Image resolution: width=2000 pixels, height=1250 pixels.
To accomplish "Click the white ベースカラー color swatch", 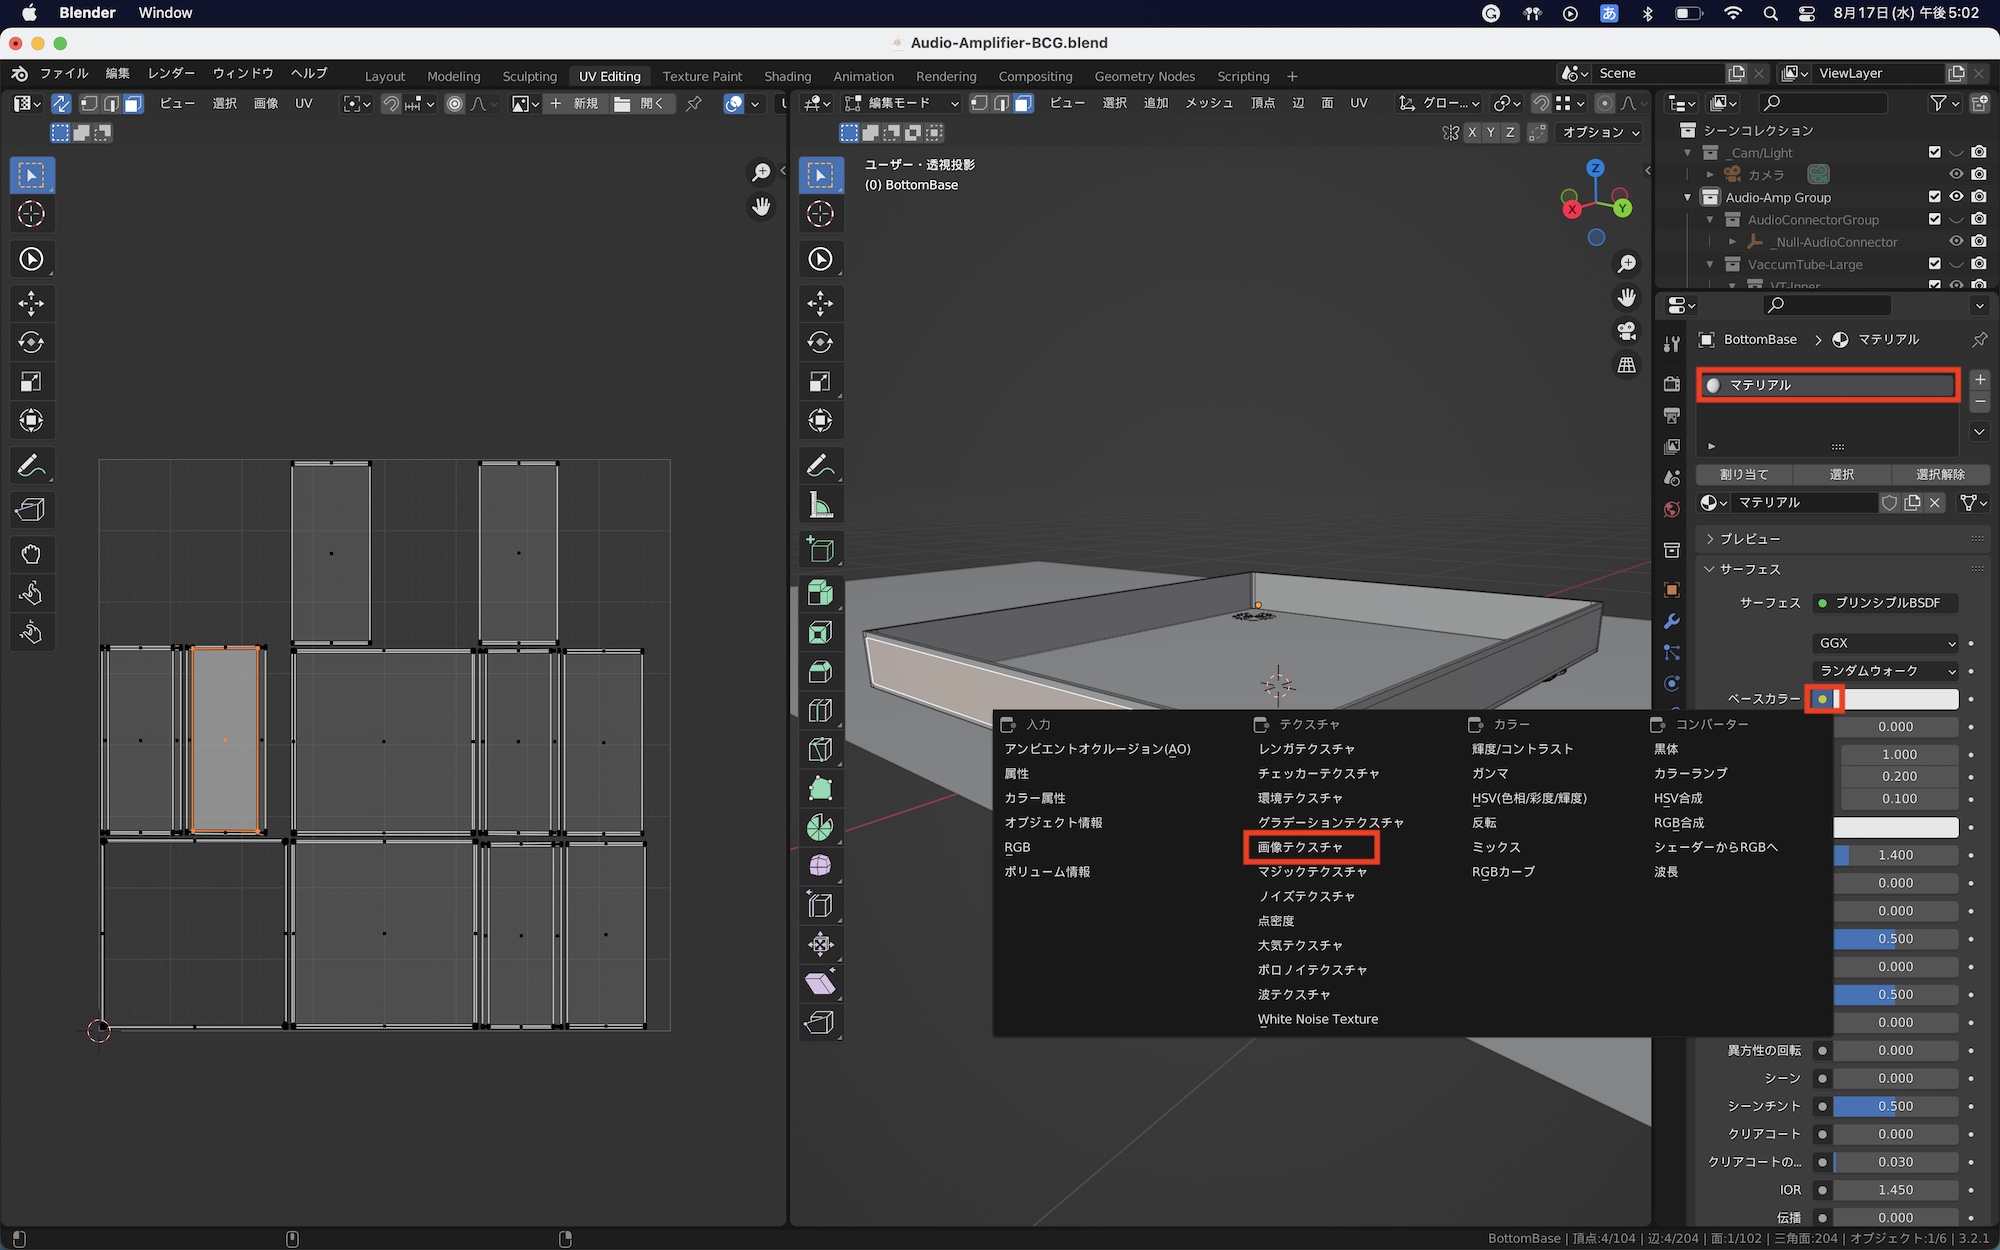I will 1900,699.
